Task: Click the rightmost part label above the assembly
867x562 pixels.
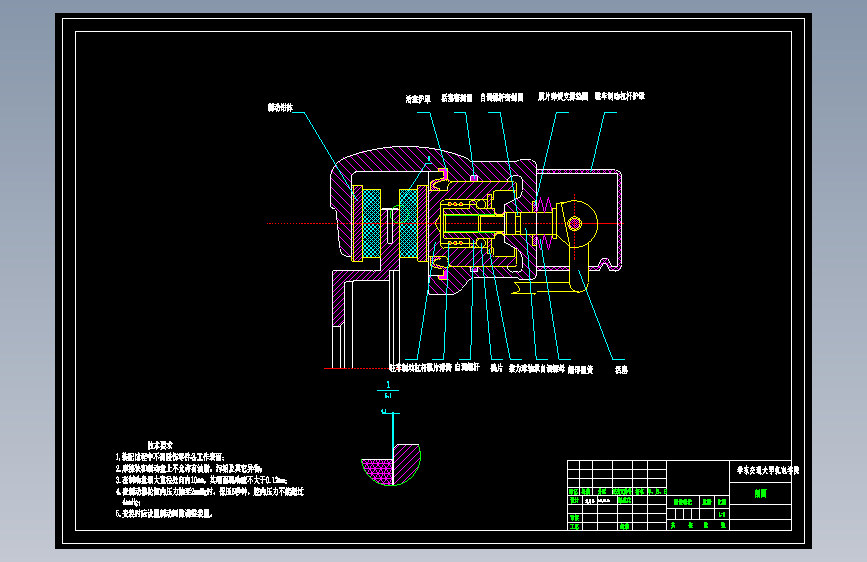Action: click(619, 96)
